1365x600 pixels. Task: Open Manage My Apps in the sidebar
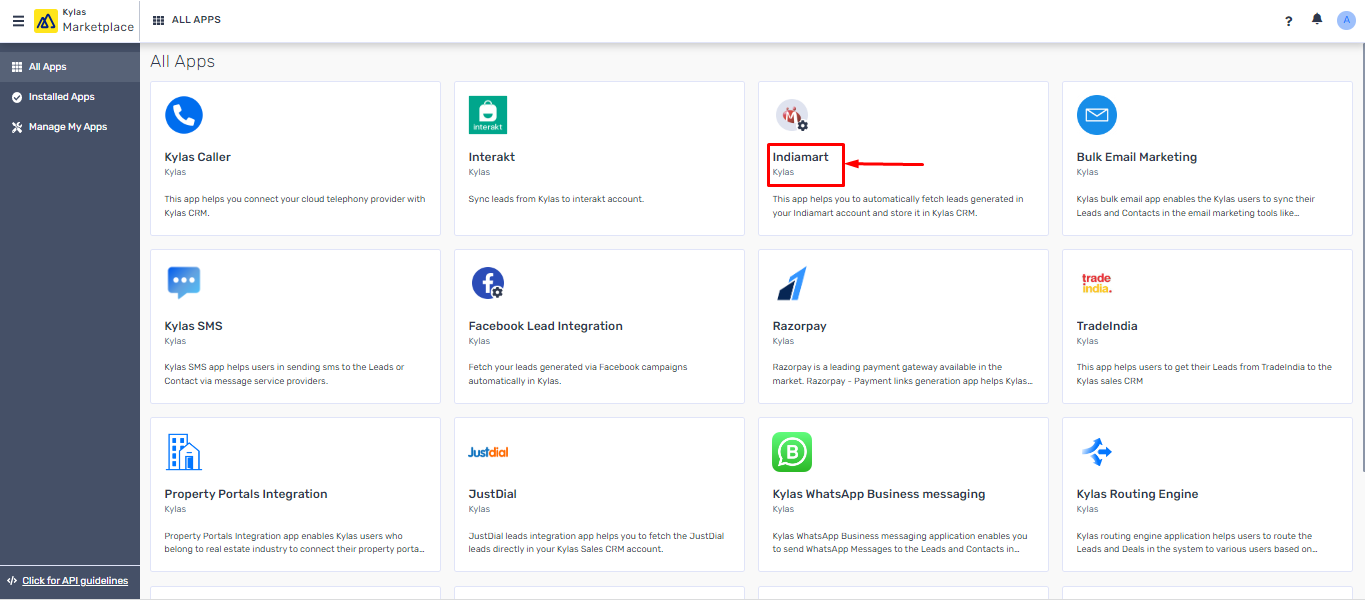pyautogui.click(x=70, y=127)
